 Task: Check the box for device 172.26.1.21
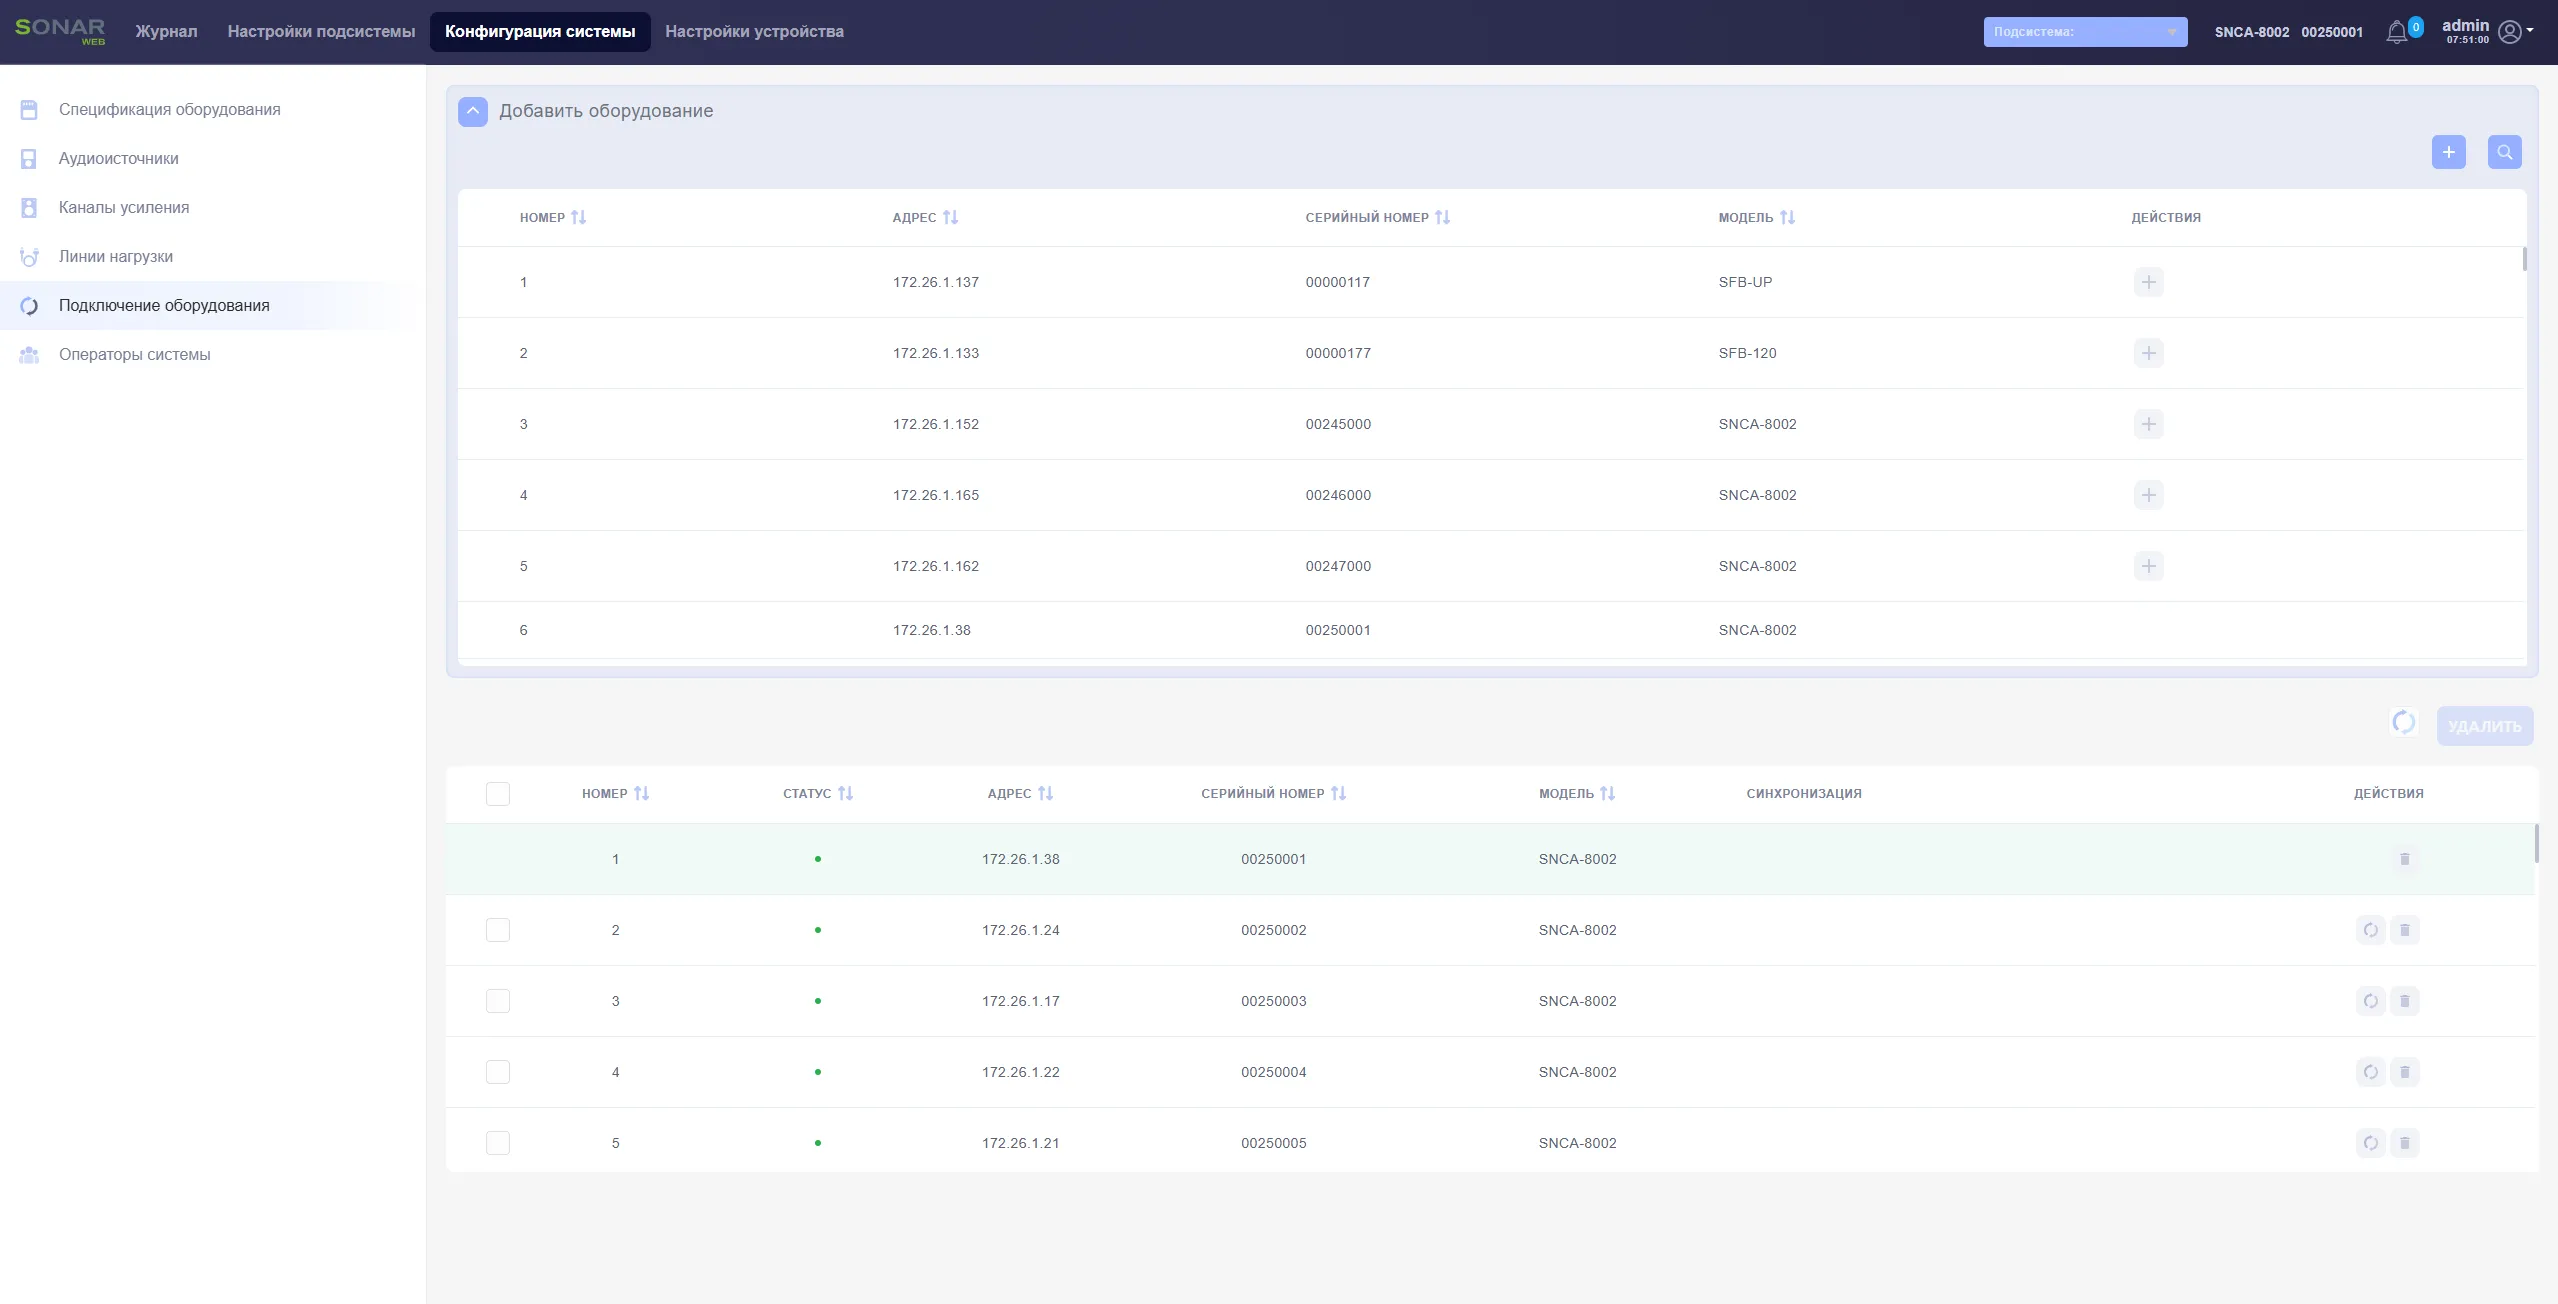pyautogui.click(x=497, y=1143)
